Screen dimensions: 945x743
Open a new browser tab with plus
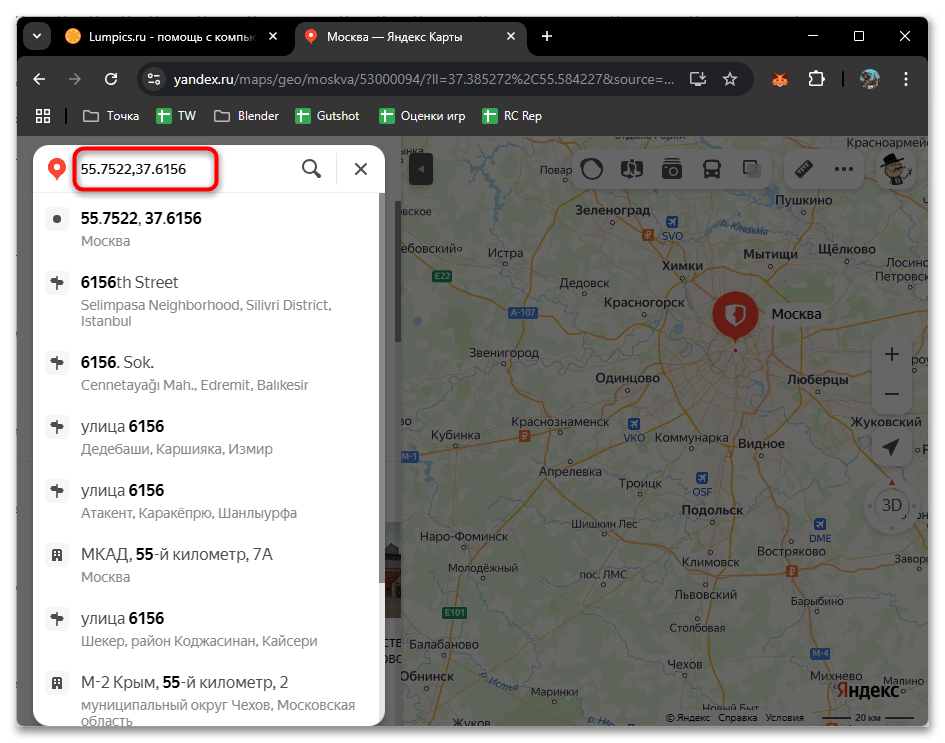[547, 36]
